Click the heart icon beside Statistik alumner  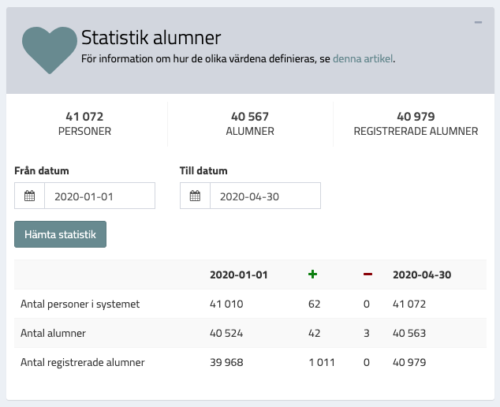50,50
